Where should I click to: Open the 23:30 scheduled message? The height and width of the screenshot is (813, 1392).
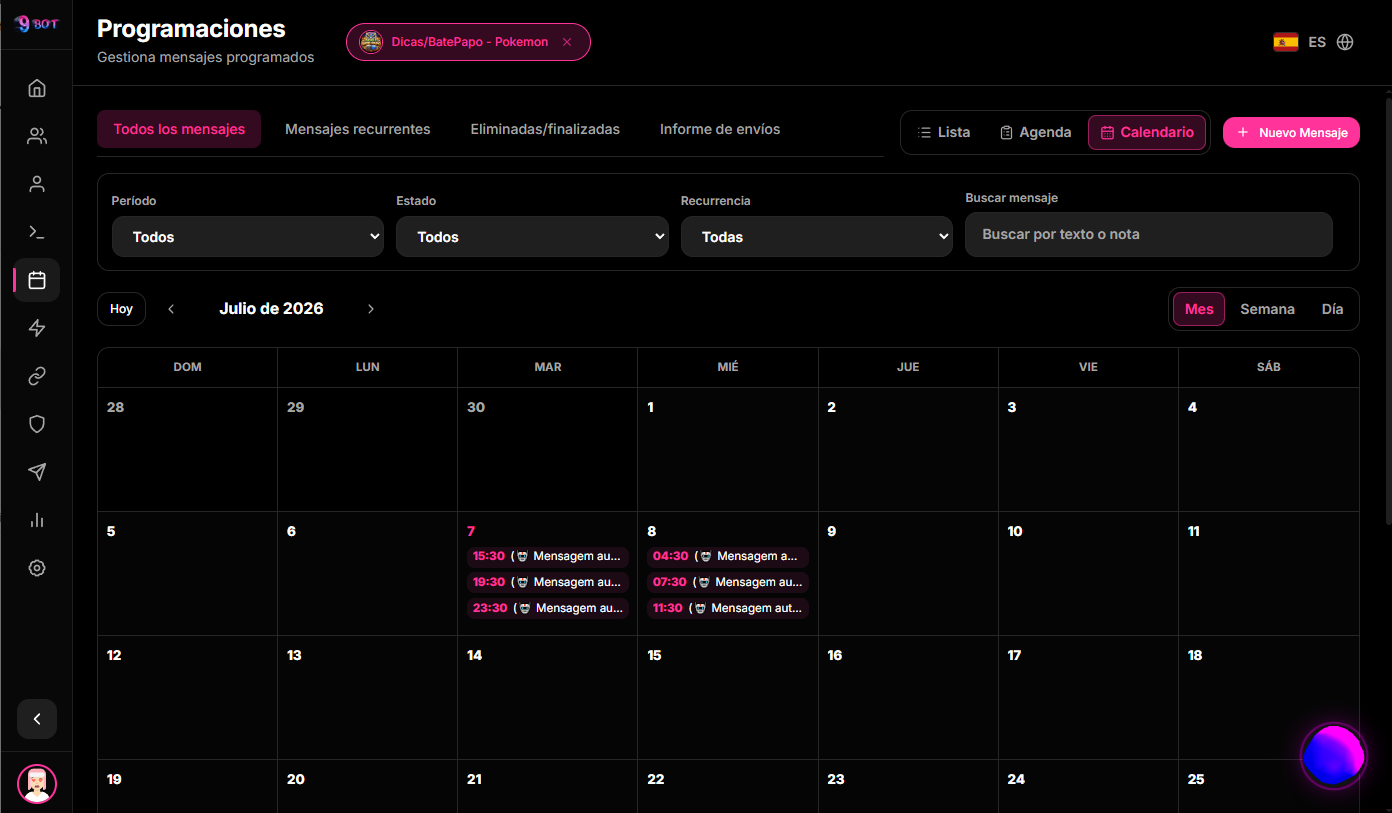pyautogui.click(x=547, y=608)
